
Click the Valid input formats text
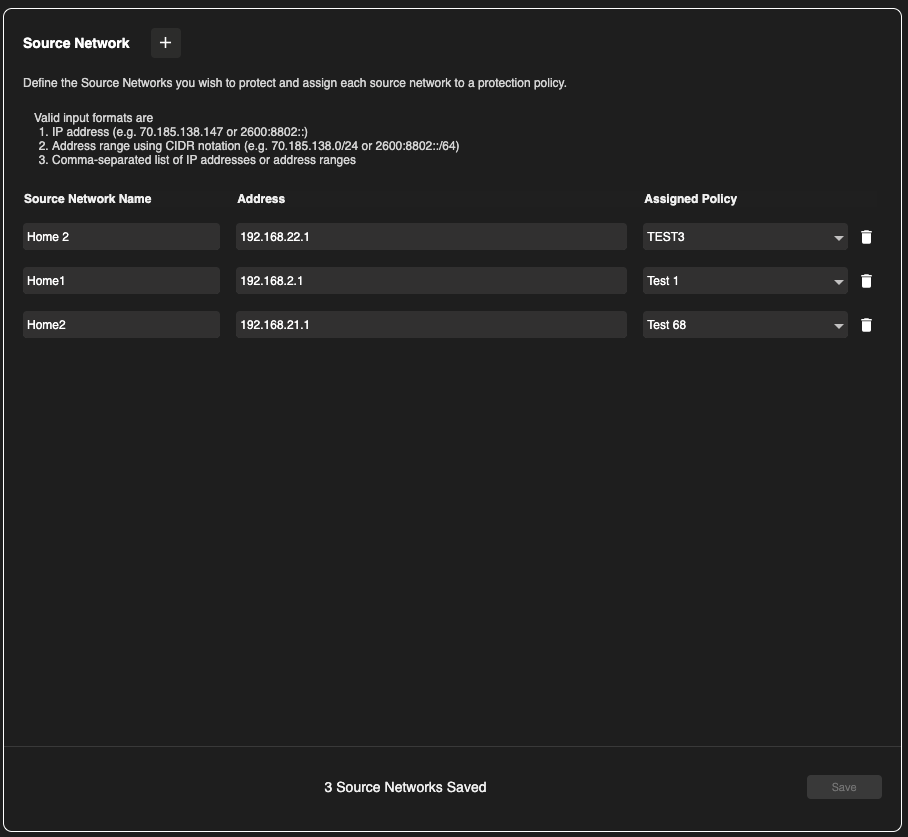(x=93, y=118)
